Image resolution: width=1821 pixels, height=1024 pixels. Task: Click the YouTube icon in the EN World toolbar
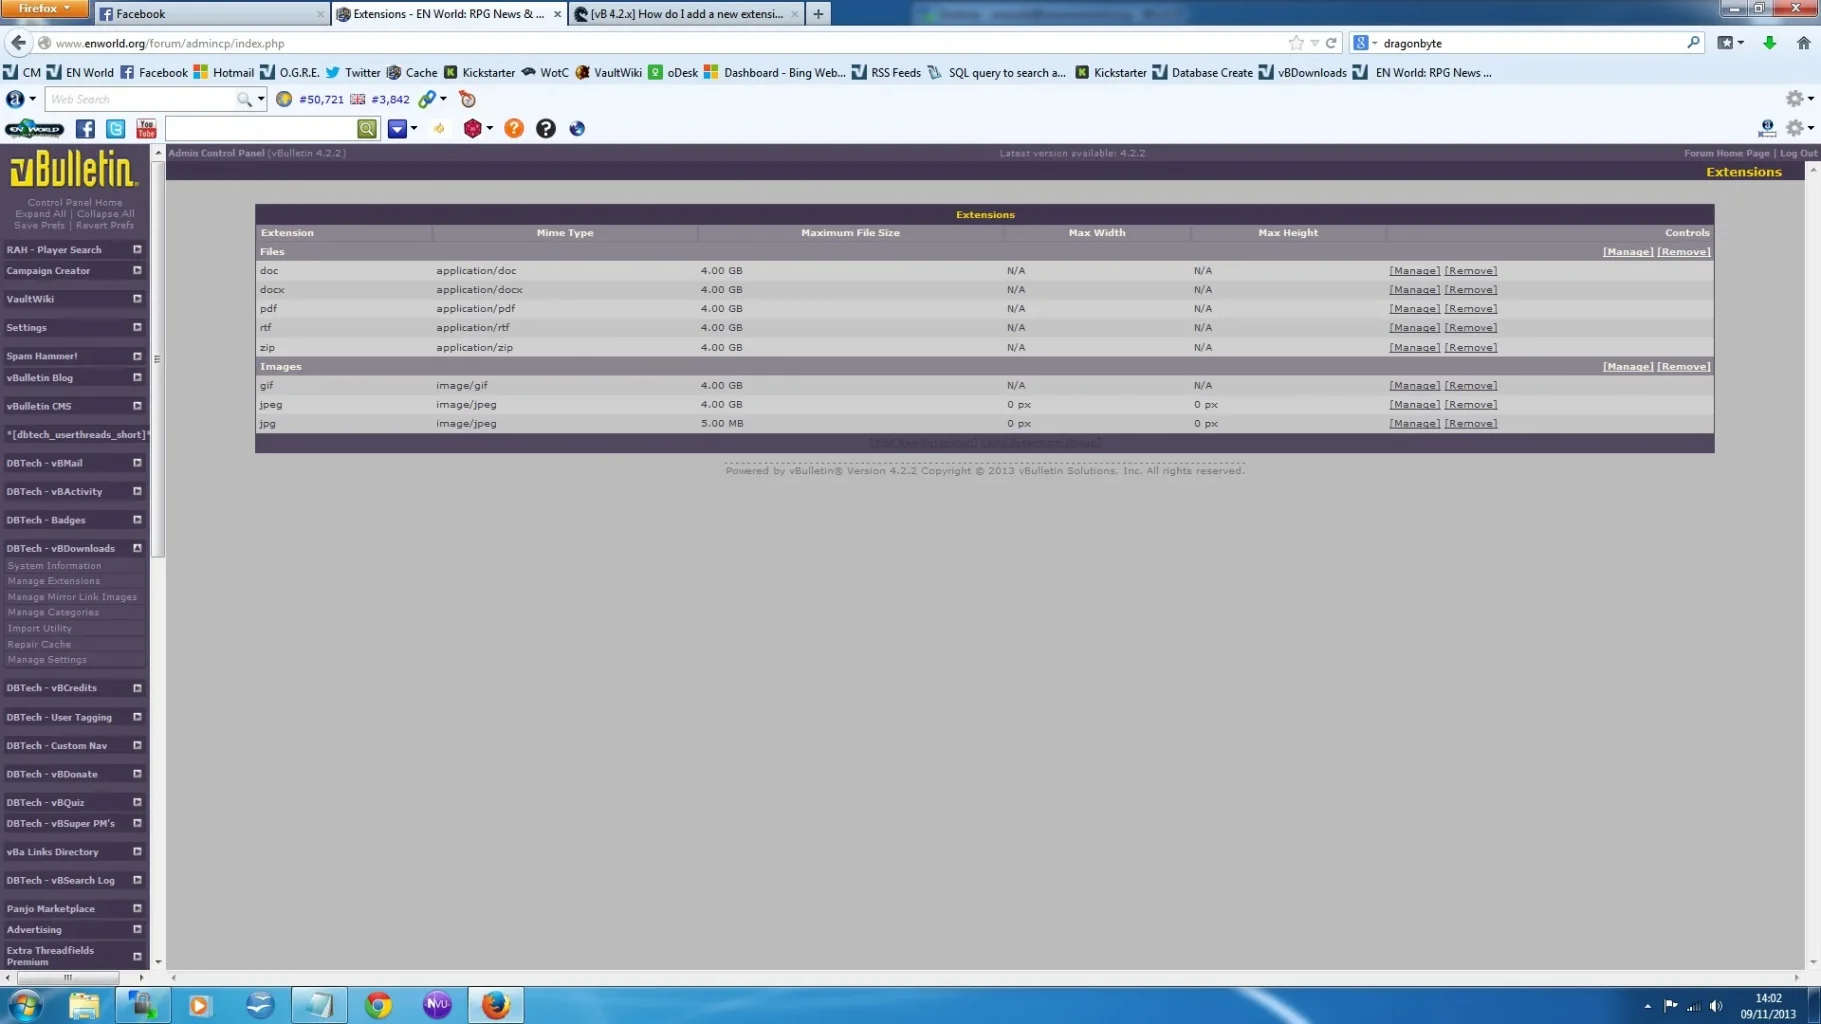coord(145,129)
